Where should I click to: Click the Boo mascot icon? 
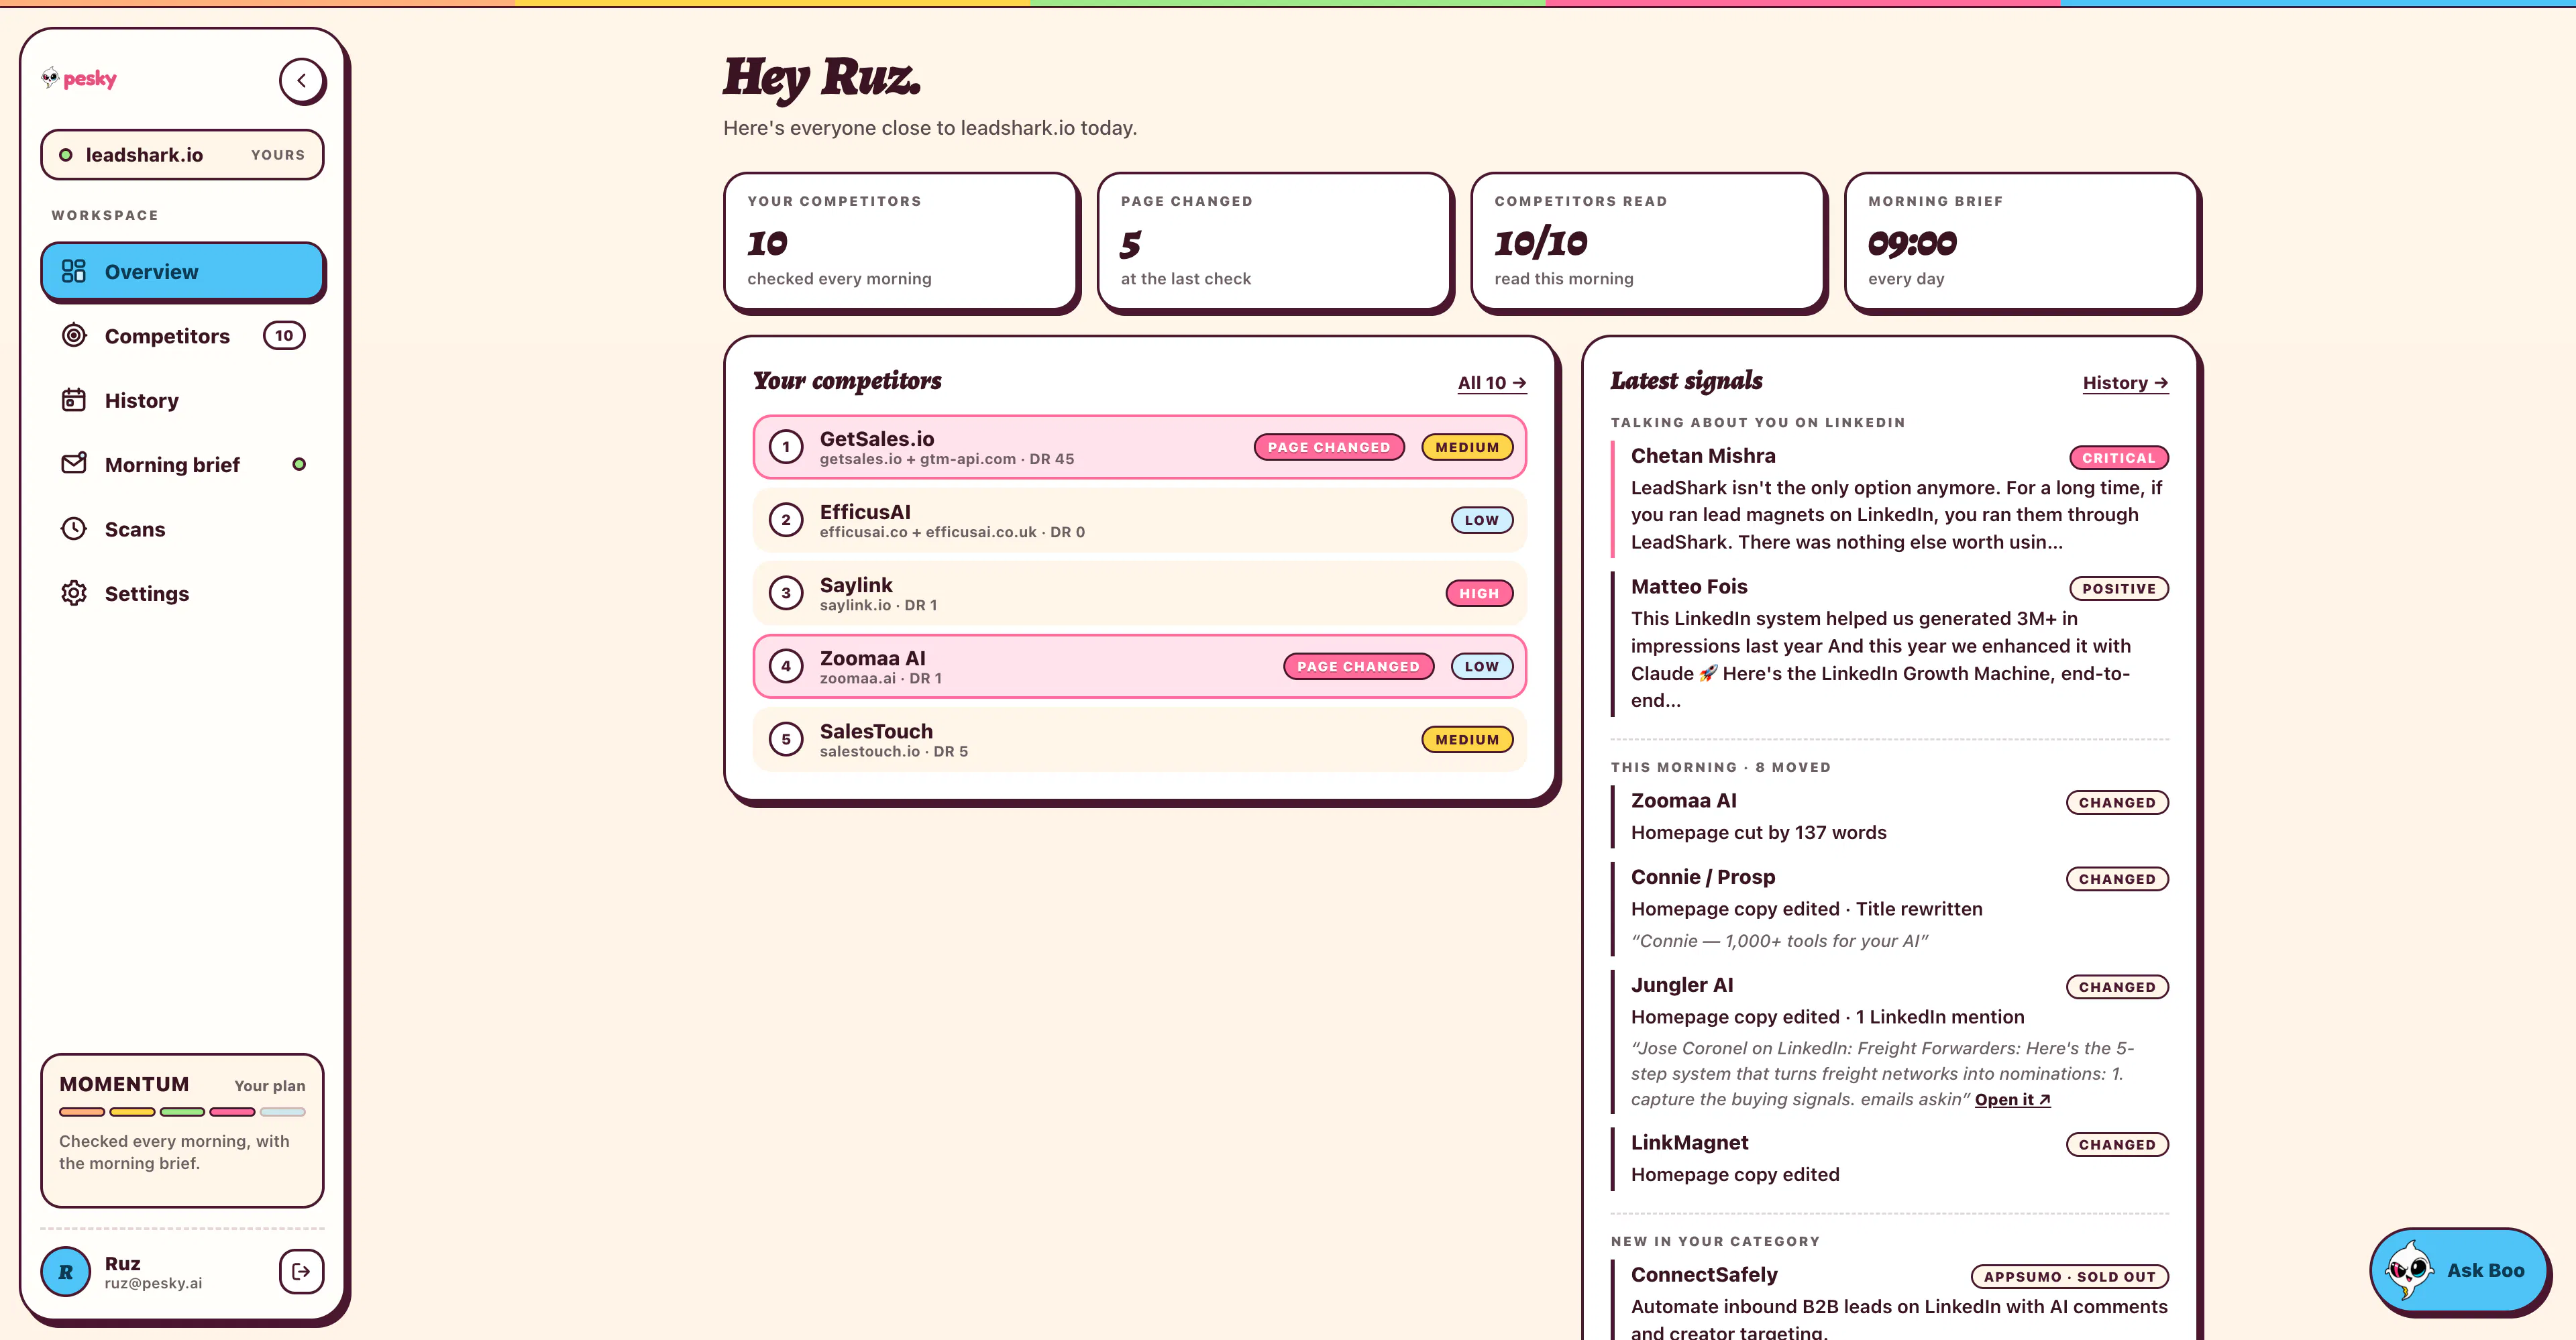[2409, 1270]
